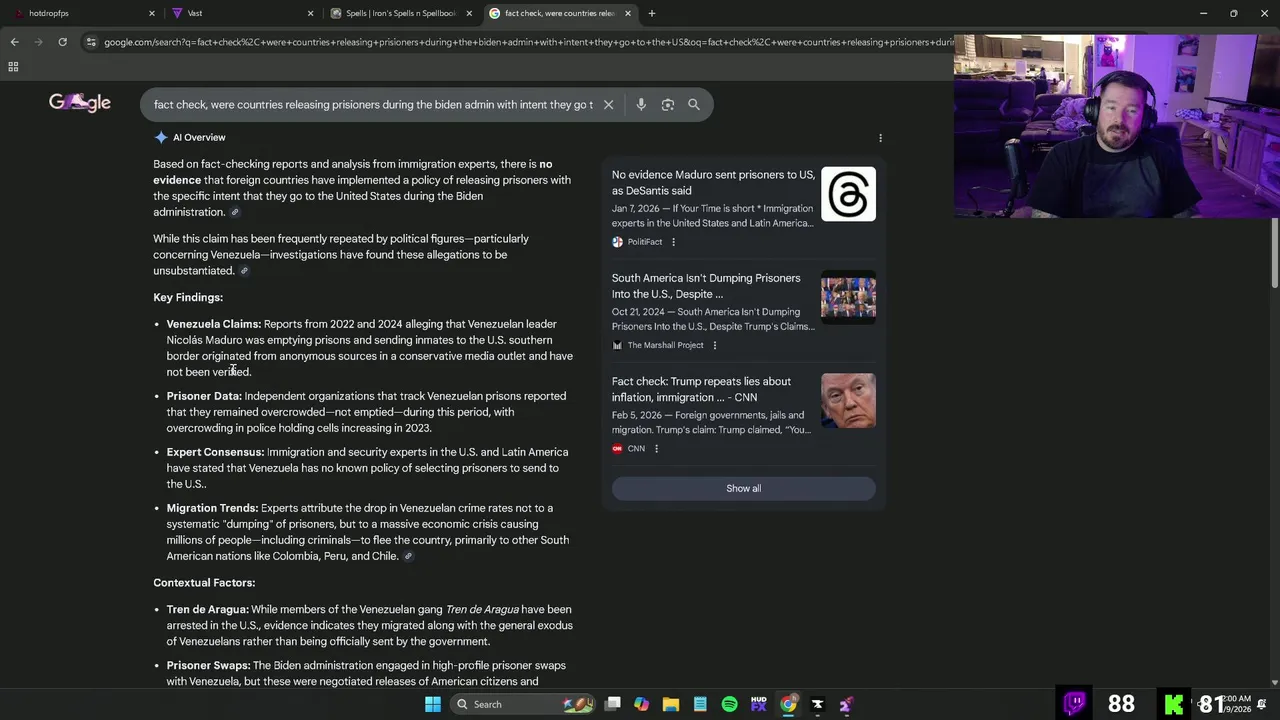
Task: Click inside the Google search box
Action: tap(372, 104)
